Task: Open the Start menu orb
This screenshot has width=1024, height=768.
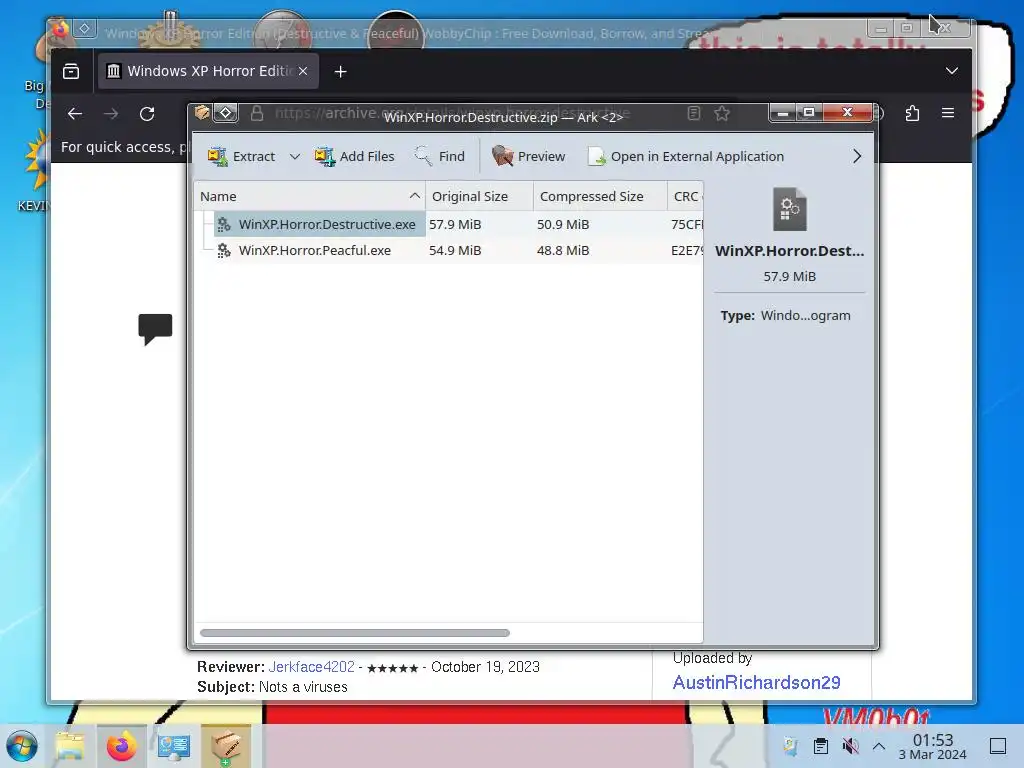Action: pyautogui.click(x=22, y=746)
